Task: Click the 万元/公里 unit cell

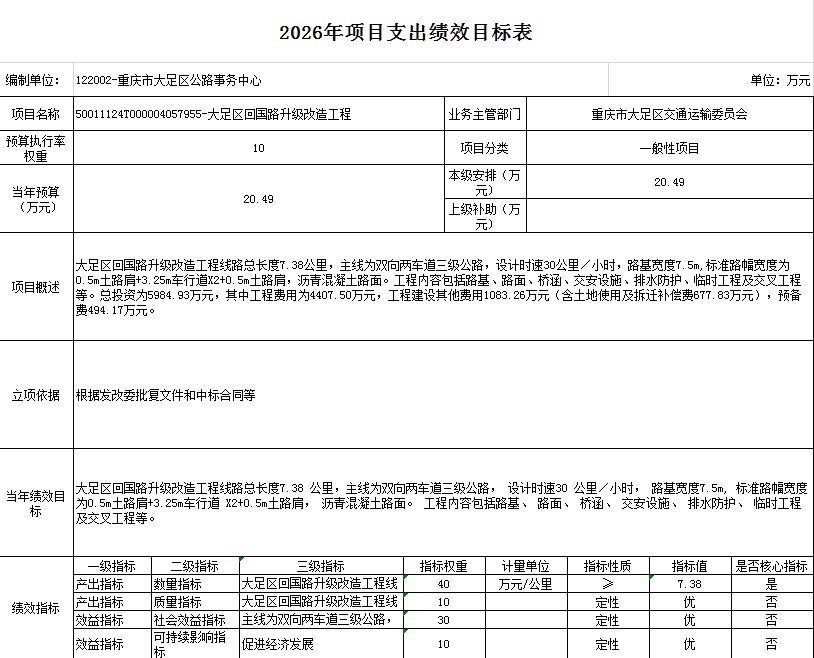Action: pyautogui.click(x=526, y=584)
